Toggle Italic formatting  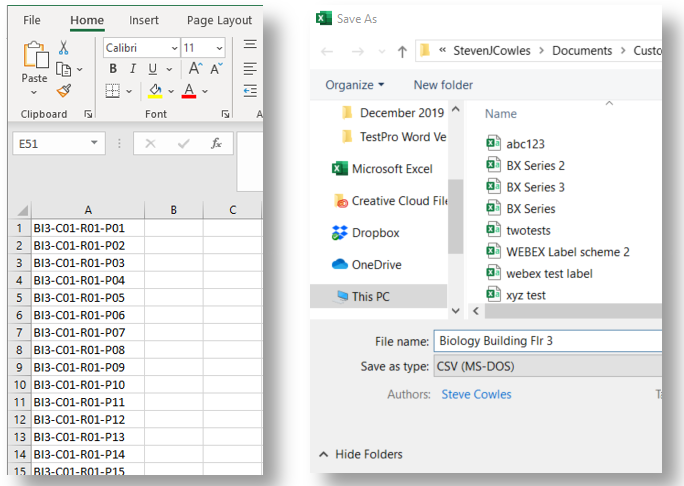point(133,68)
